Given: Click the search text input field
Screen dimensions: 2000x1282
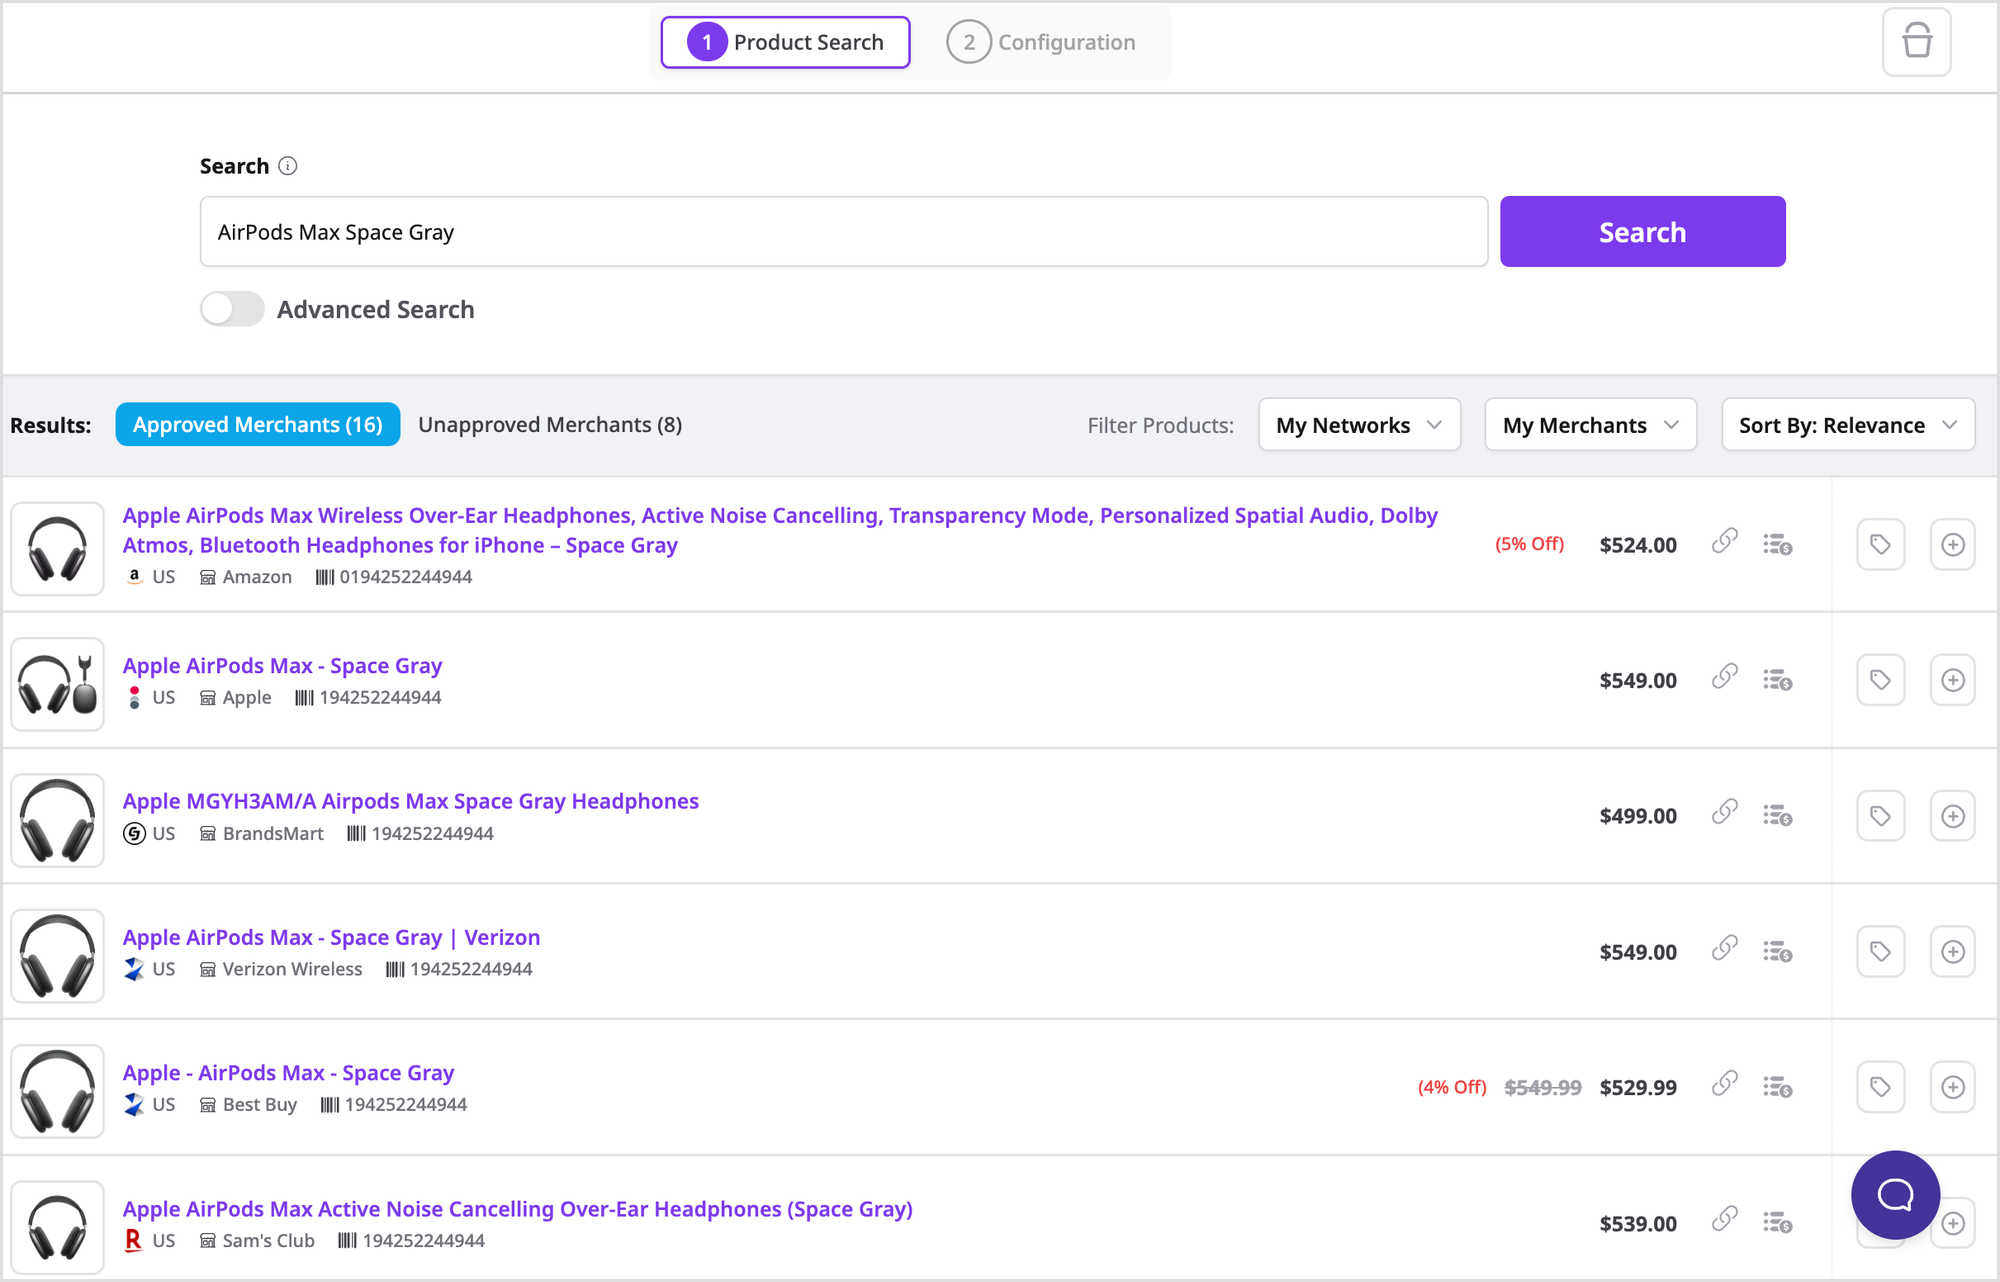Looking at the screenshot, I should [843, 232].
